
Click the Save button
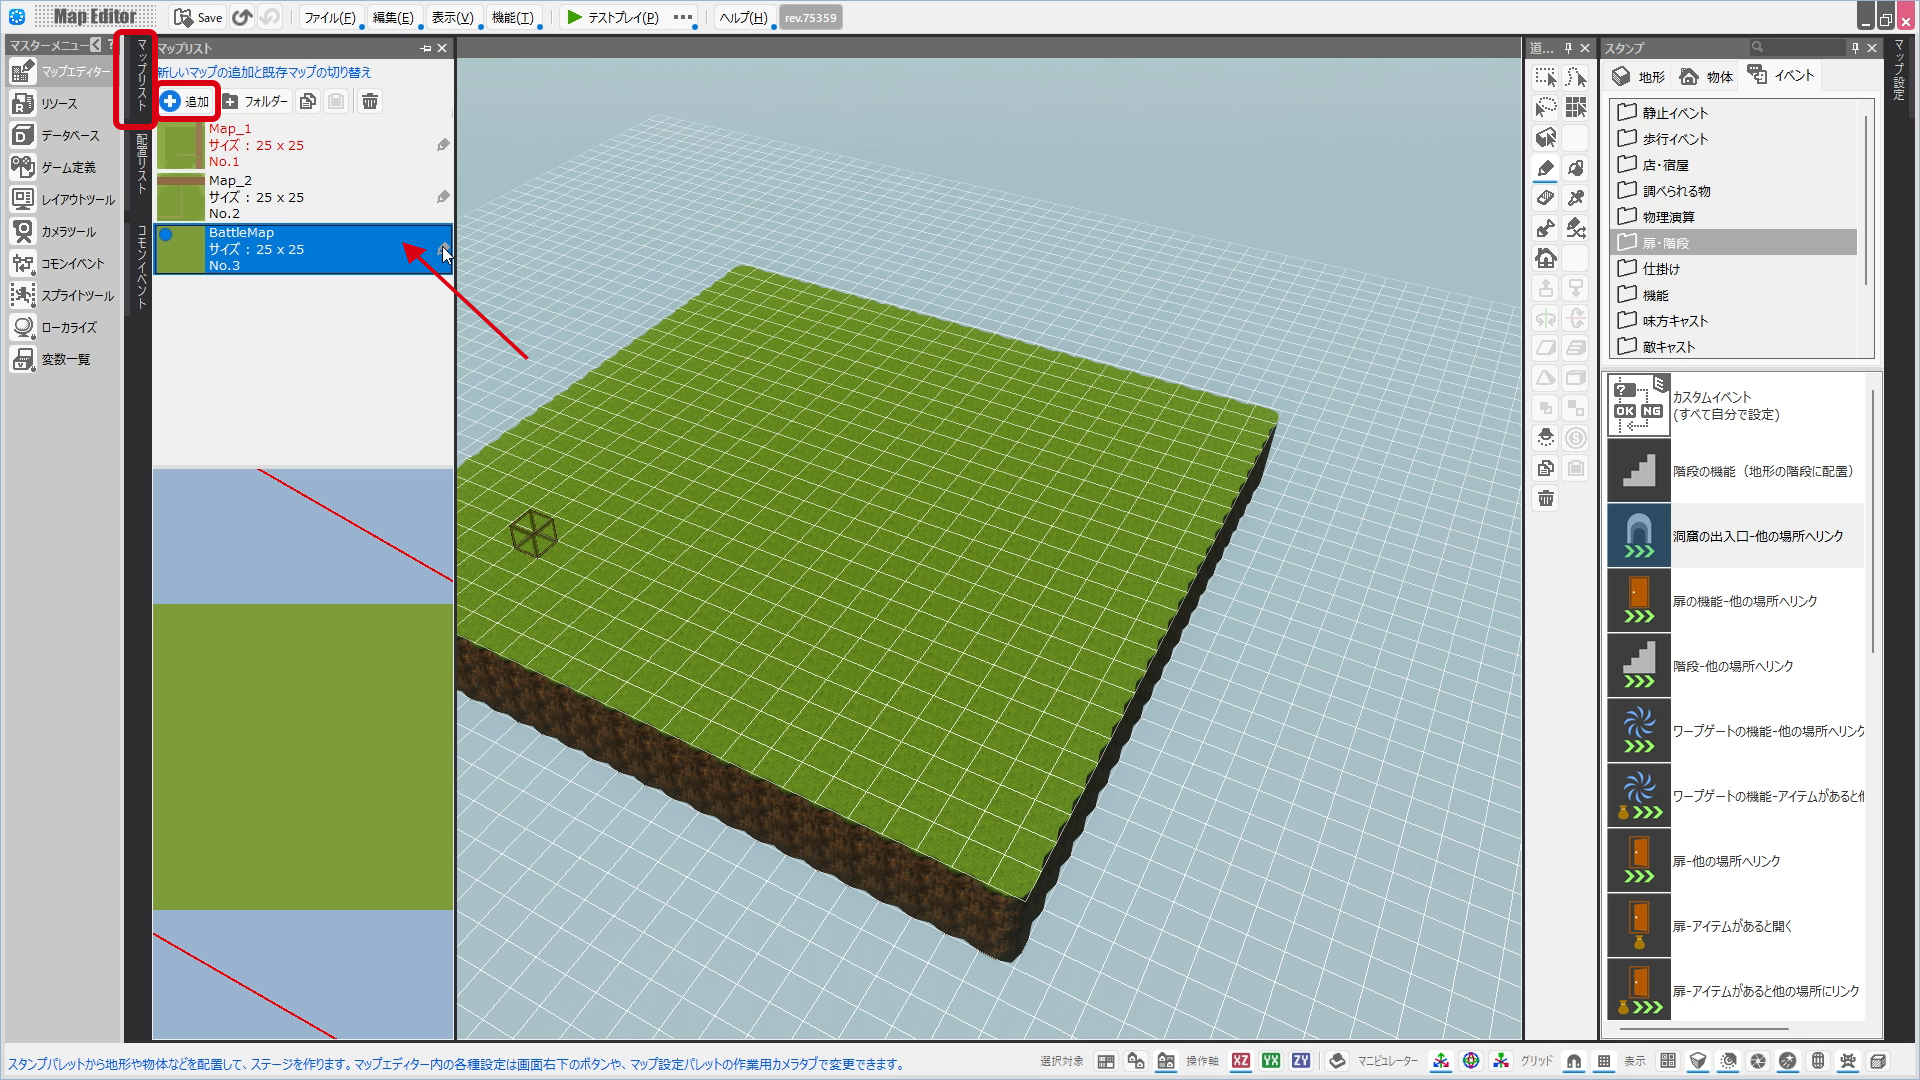pyautogui.click(x=198, y=17)
